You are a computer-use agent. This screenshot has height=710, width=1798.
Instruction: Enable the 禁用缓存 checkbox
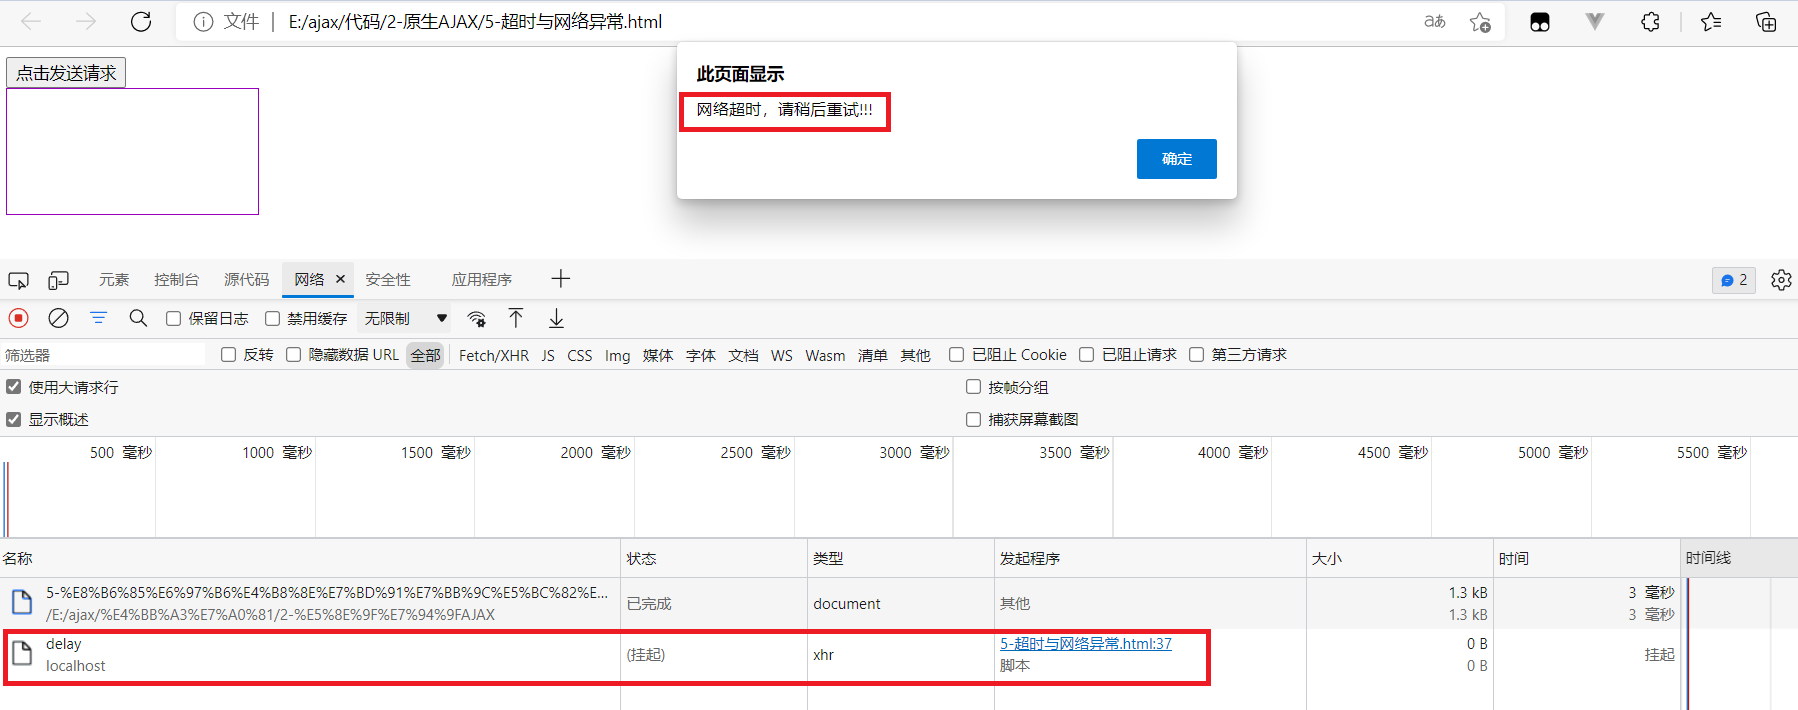pos(272,318)
